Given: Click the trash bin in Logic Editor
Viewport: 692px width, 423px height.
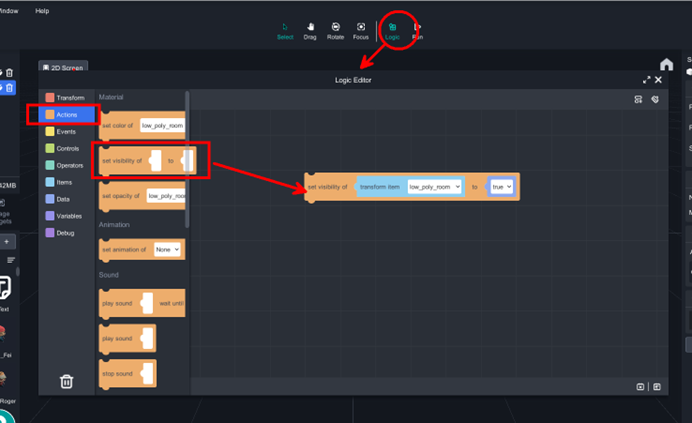Looking at the screenshot, I should (x=66, y=381).
